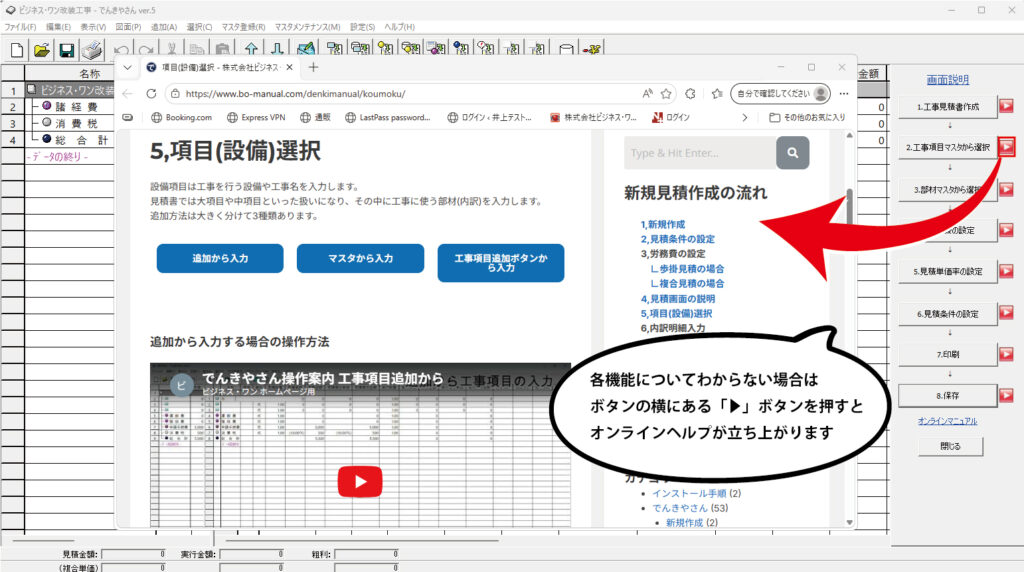Open the 1,新規作成 link
This screenshot has height=572, width=1024.
point(662,224)
